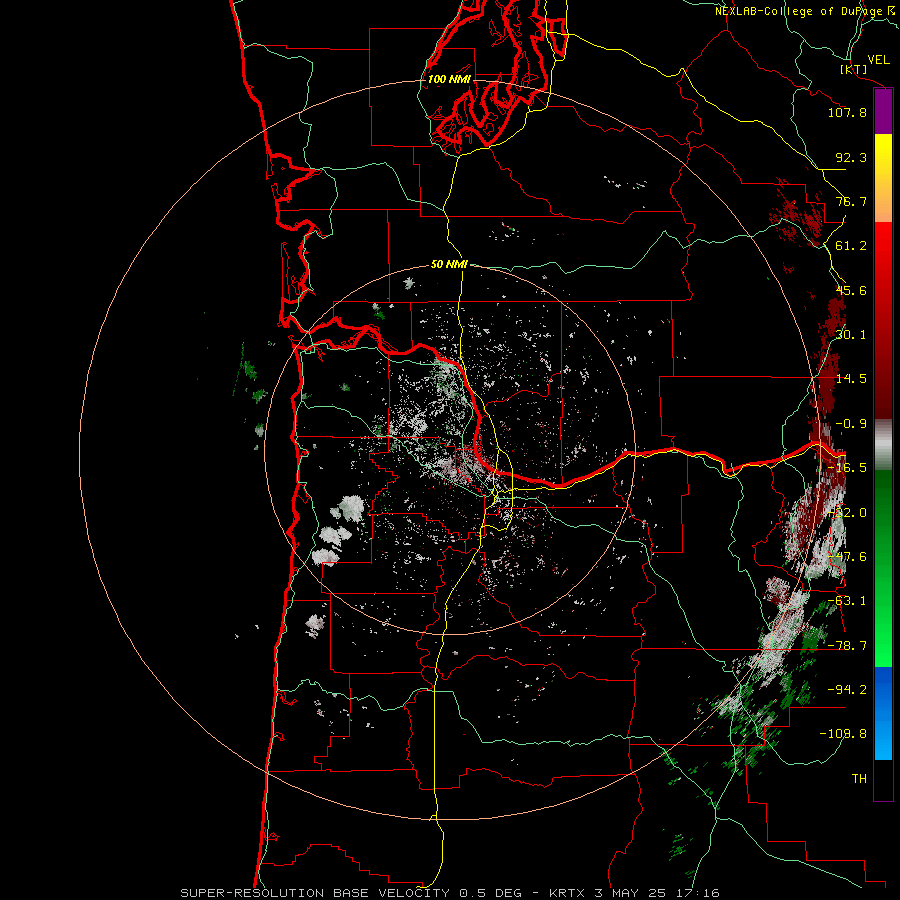This screenshot has height=900, width=900.
Task: Click the 45.6 legend value
Action: (x=851, y=290)
